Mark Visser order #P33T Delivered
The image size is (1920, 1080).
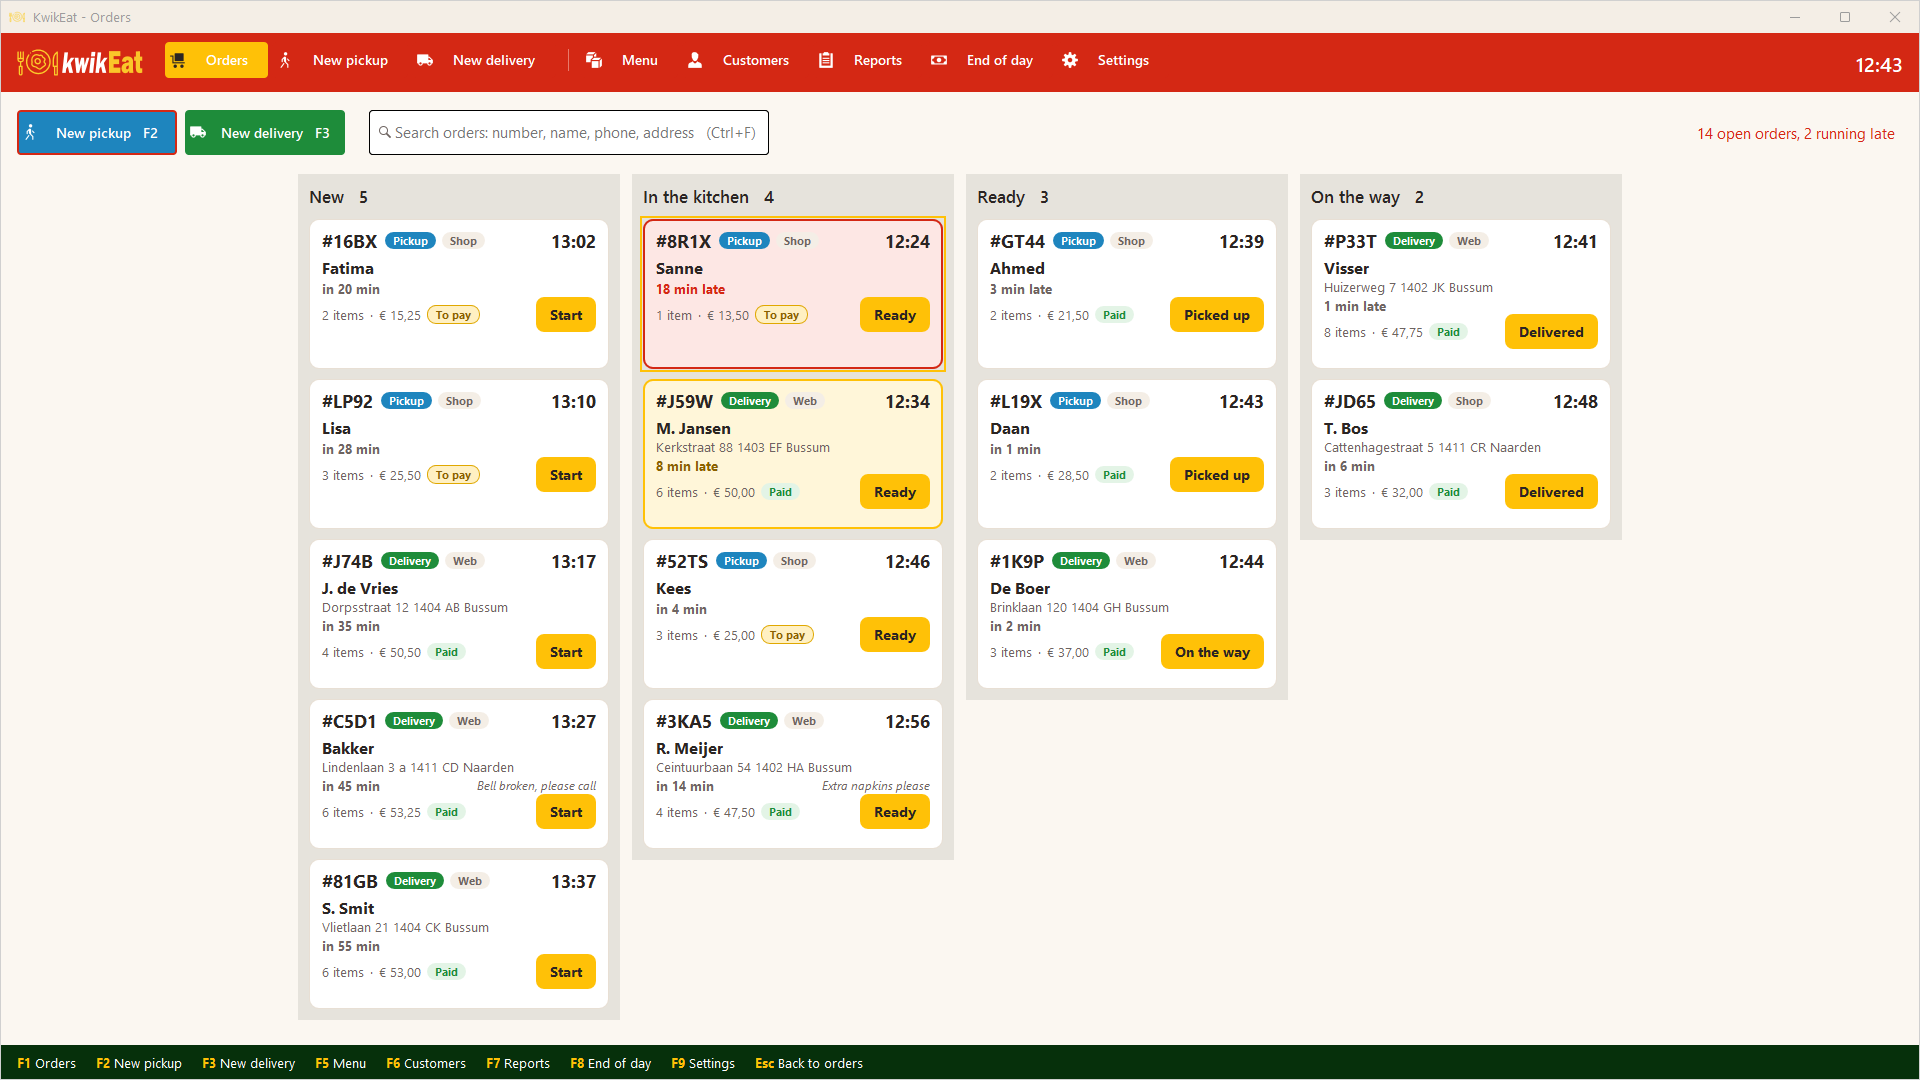1551,332
